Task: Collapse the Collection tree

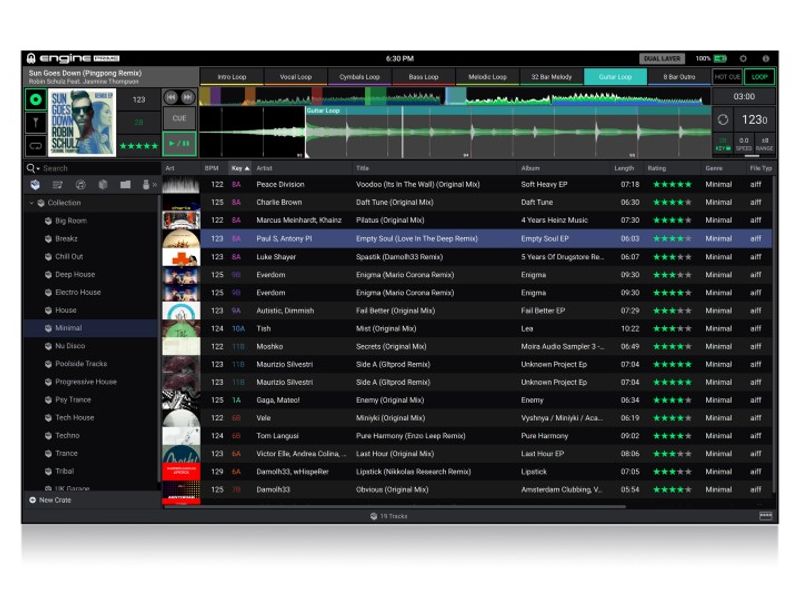Action: (x=31, y=203)
